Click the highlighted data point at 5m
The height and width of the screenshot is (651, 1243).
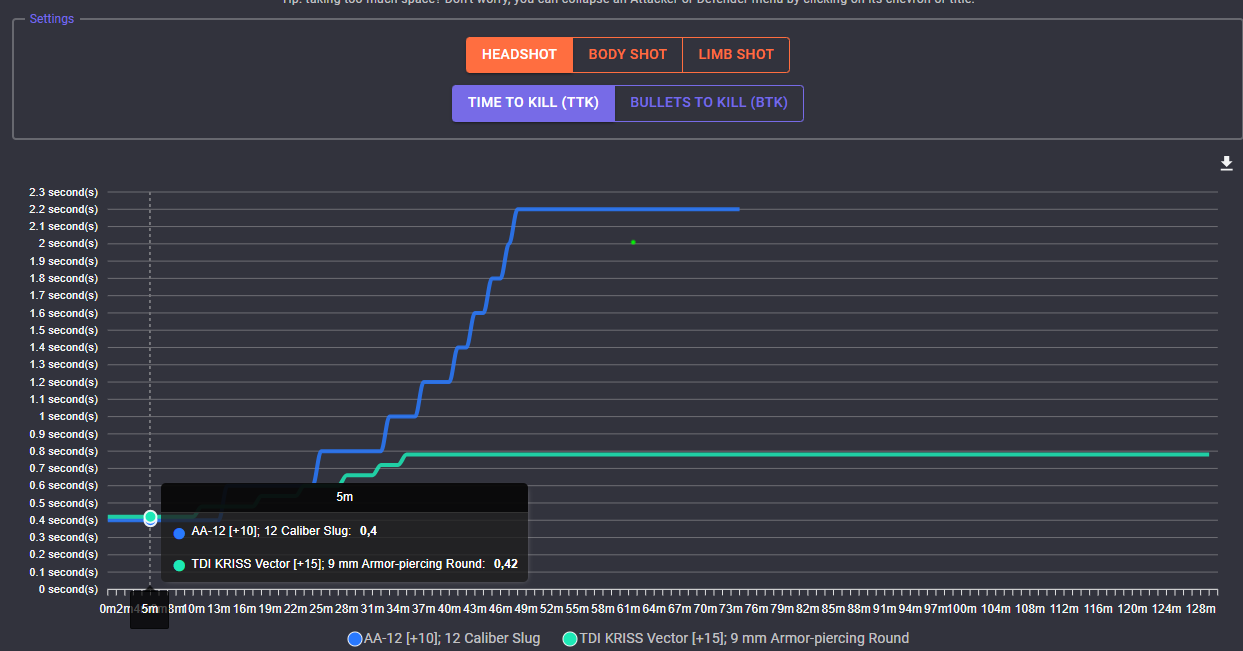click(150, 517)
